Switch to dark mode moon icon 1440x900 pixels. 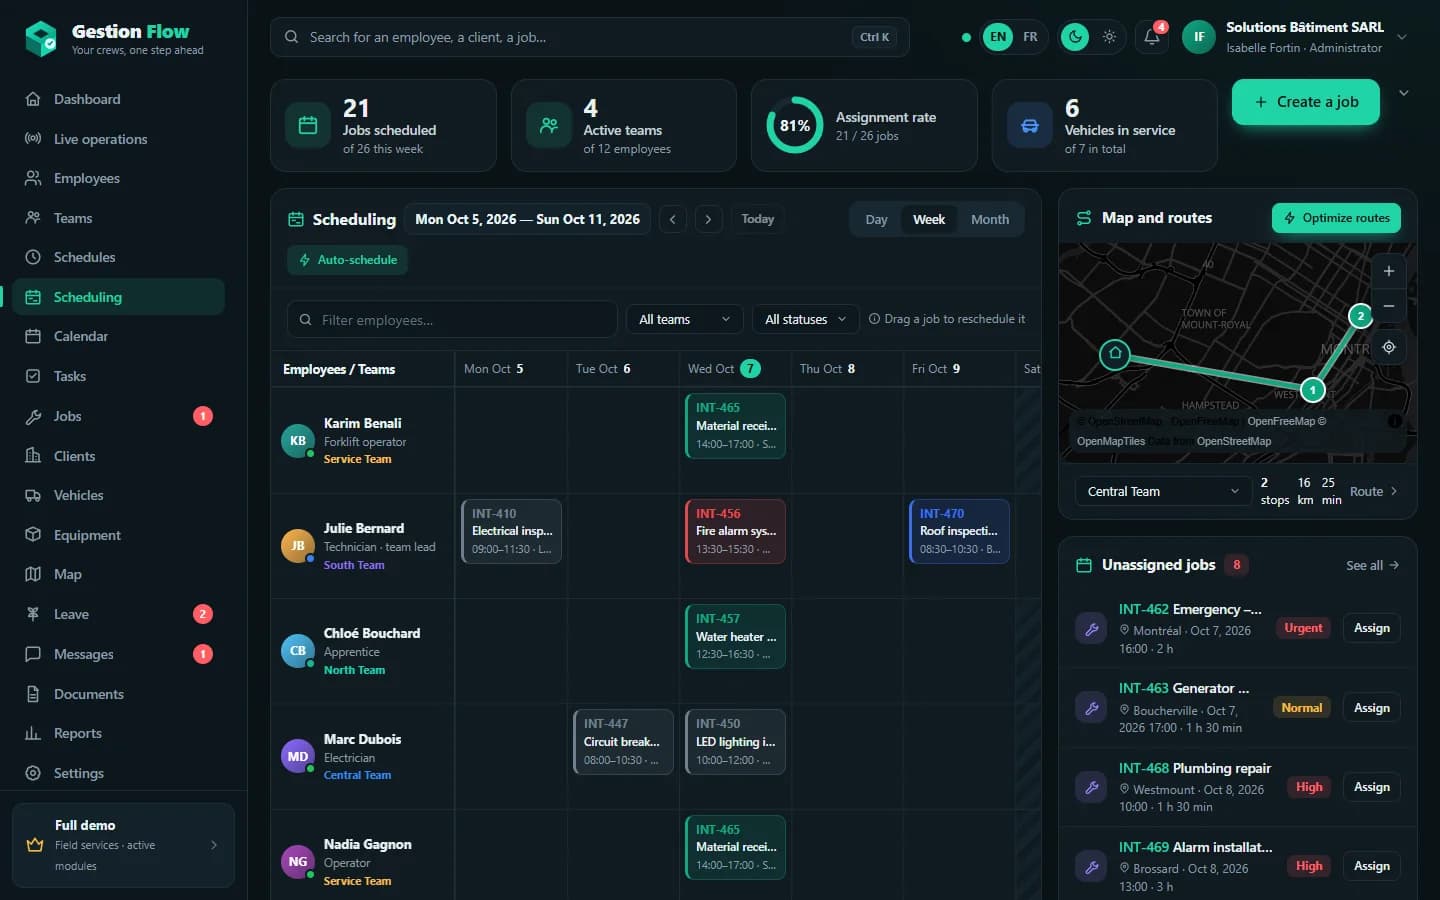coord(1075,37)
